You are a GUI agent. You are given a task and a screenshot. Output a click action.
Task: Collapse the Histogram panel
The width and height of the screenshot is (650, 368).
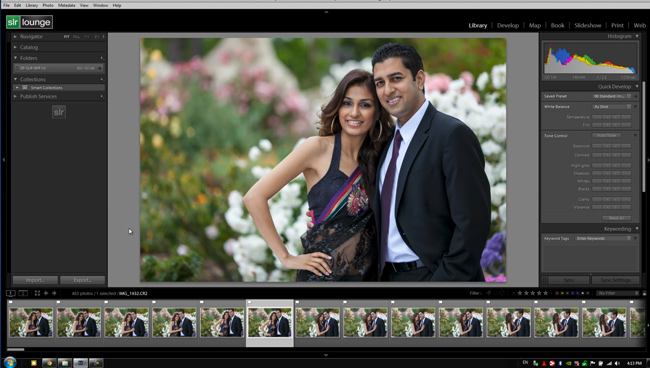pyautogui.click(x=637, y=36)
